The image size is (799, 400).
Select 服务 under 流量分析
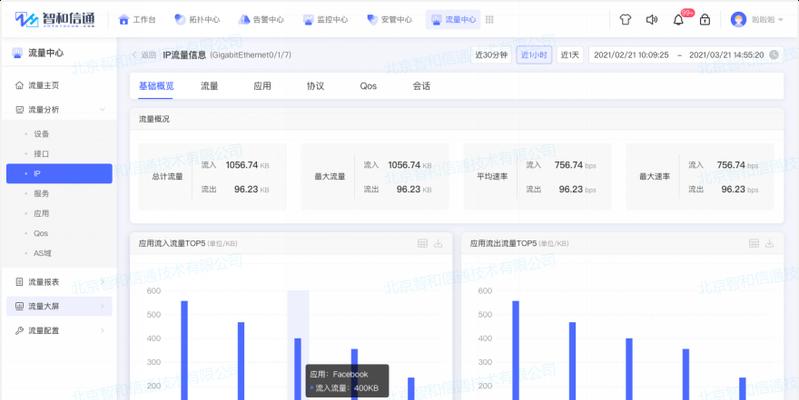(x=41, y=194)
